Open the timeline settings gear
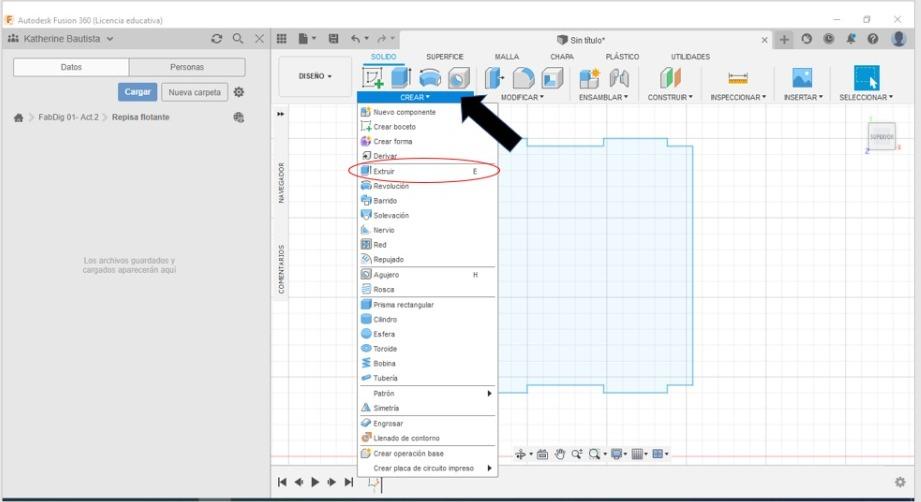Image resolution: width=921 pixels, height=502 pixels. tap(900, 482)
